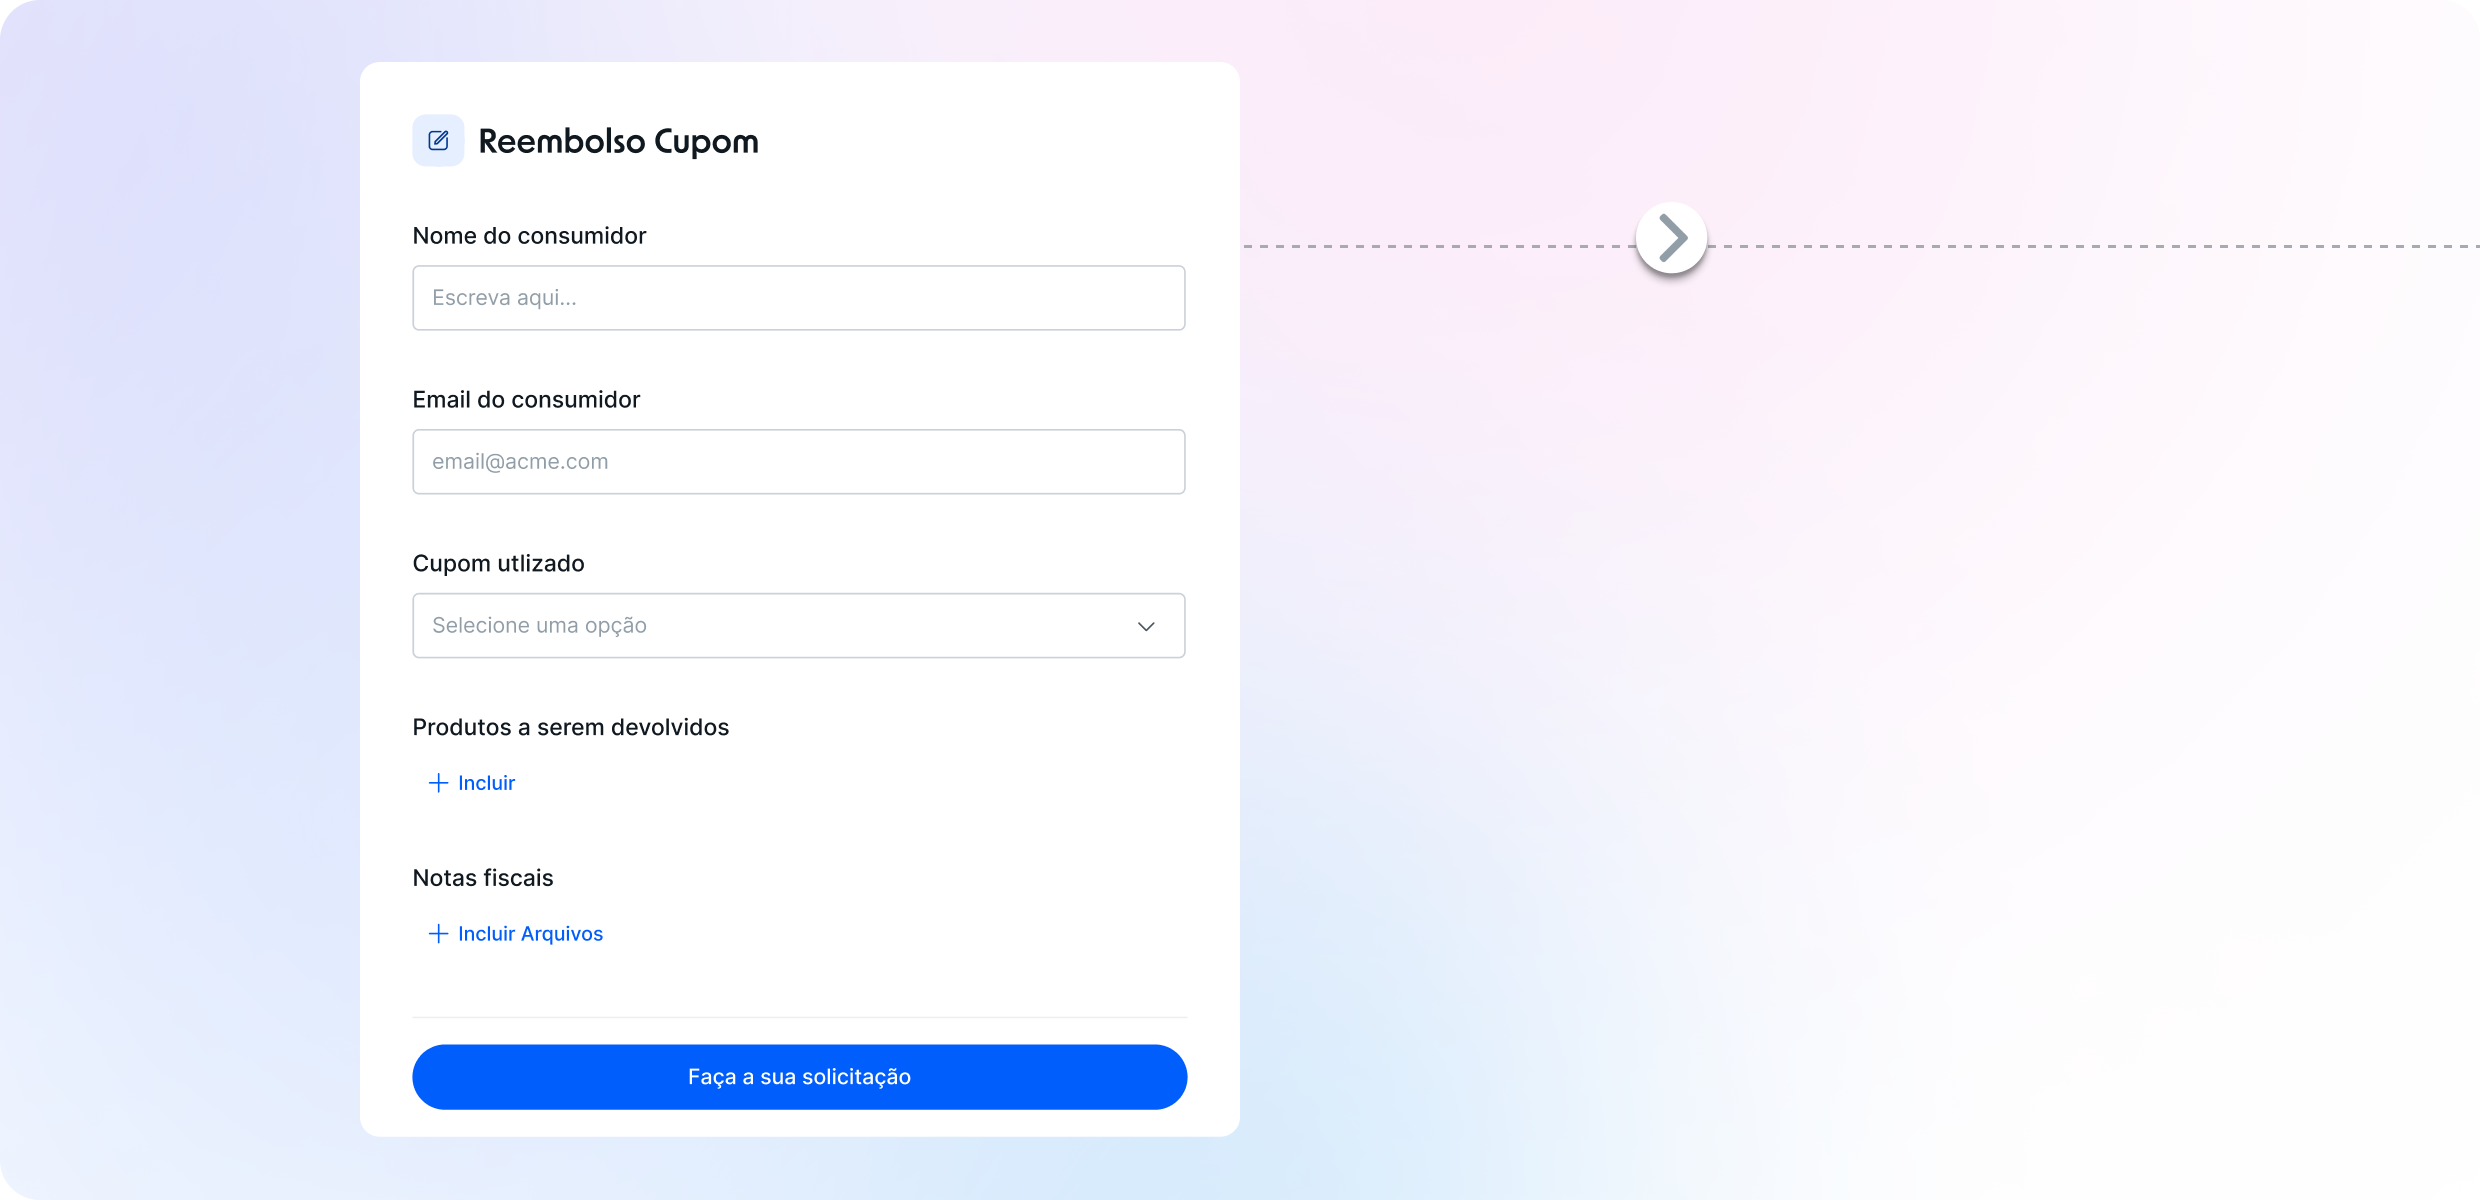Click the dashed line left of the arrow button
Viewport: 2480px width, 1200px height.
[x=1438, y=246]
